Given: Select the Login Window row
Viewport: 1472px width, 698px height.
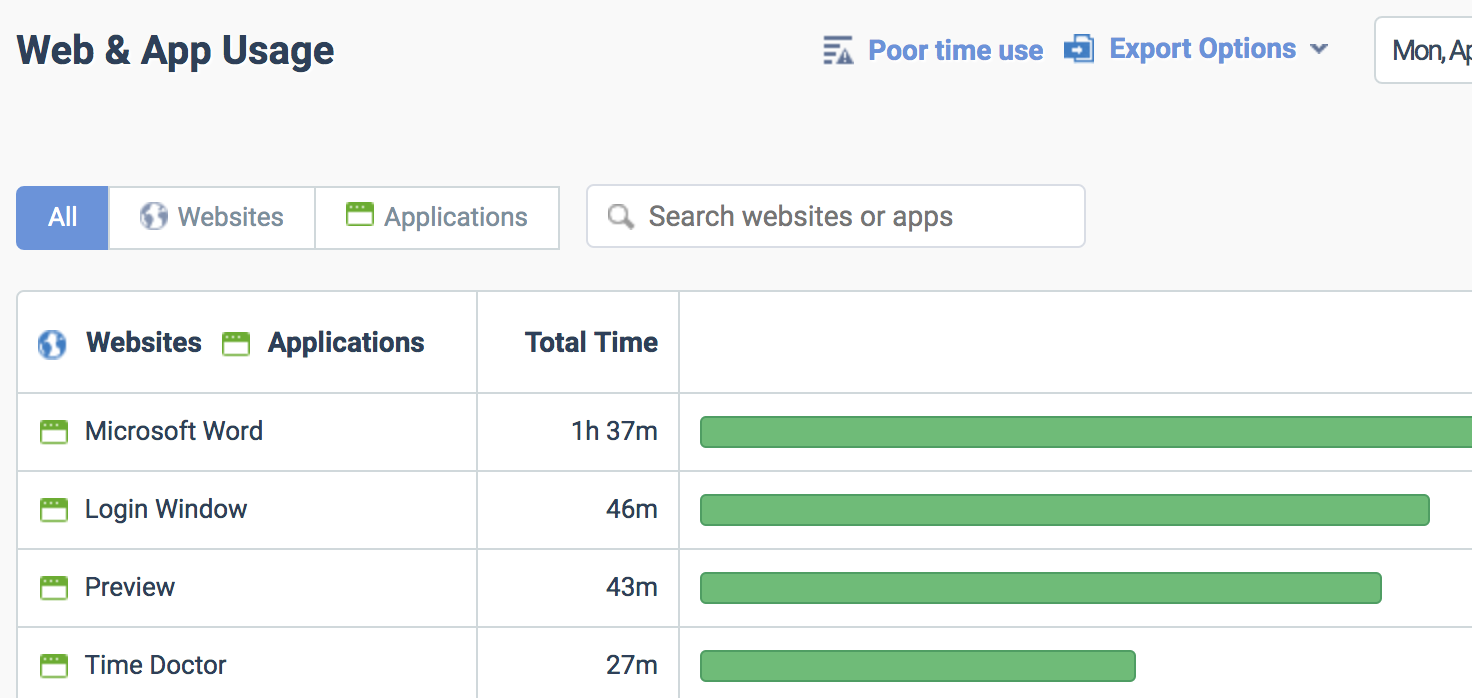Looking at the screenshot, I should (744, 510).
